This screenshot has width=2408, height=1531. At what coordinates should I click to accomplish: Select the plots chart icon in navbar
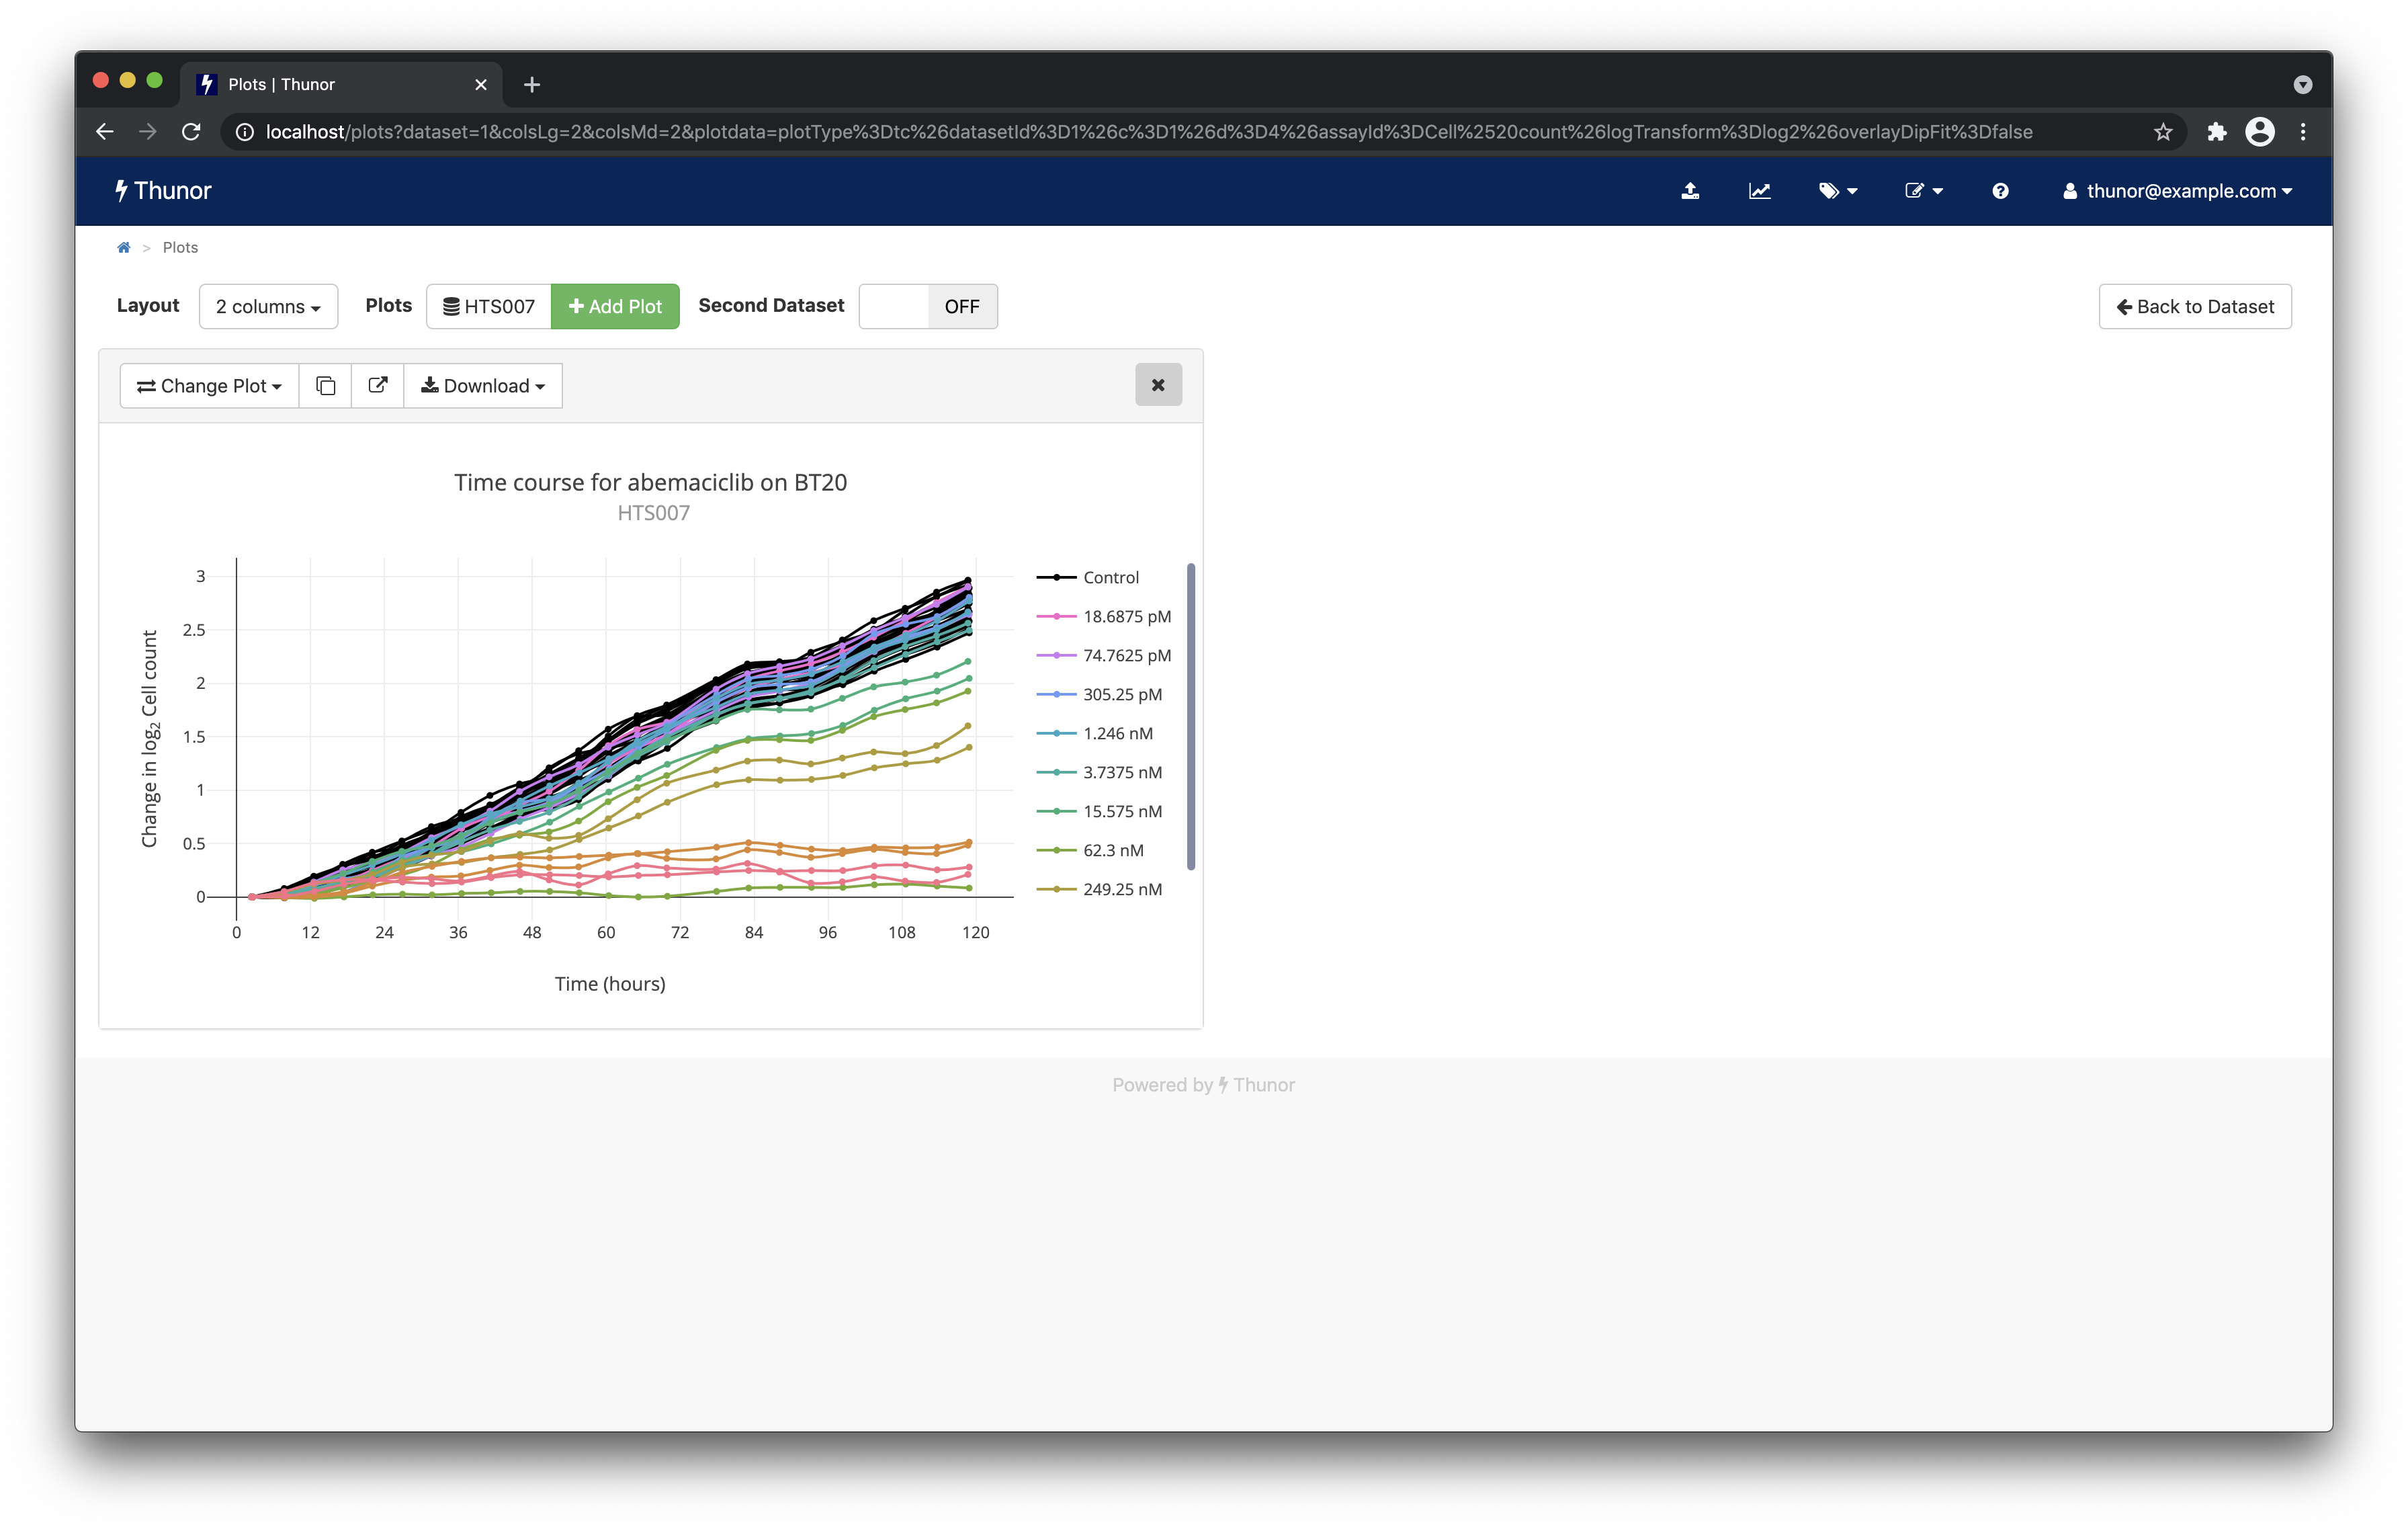(x=1760, y=190)
